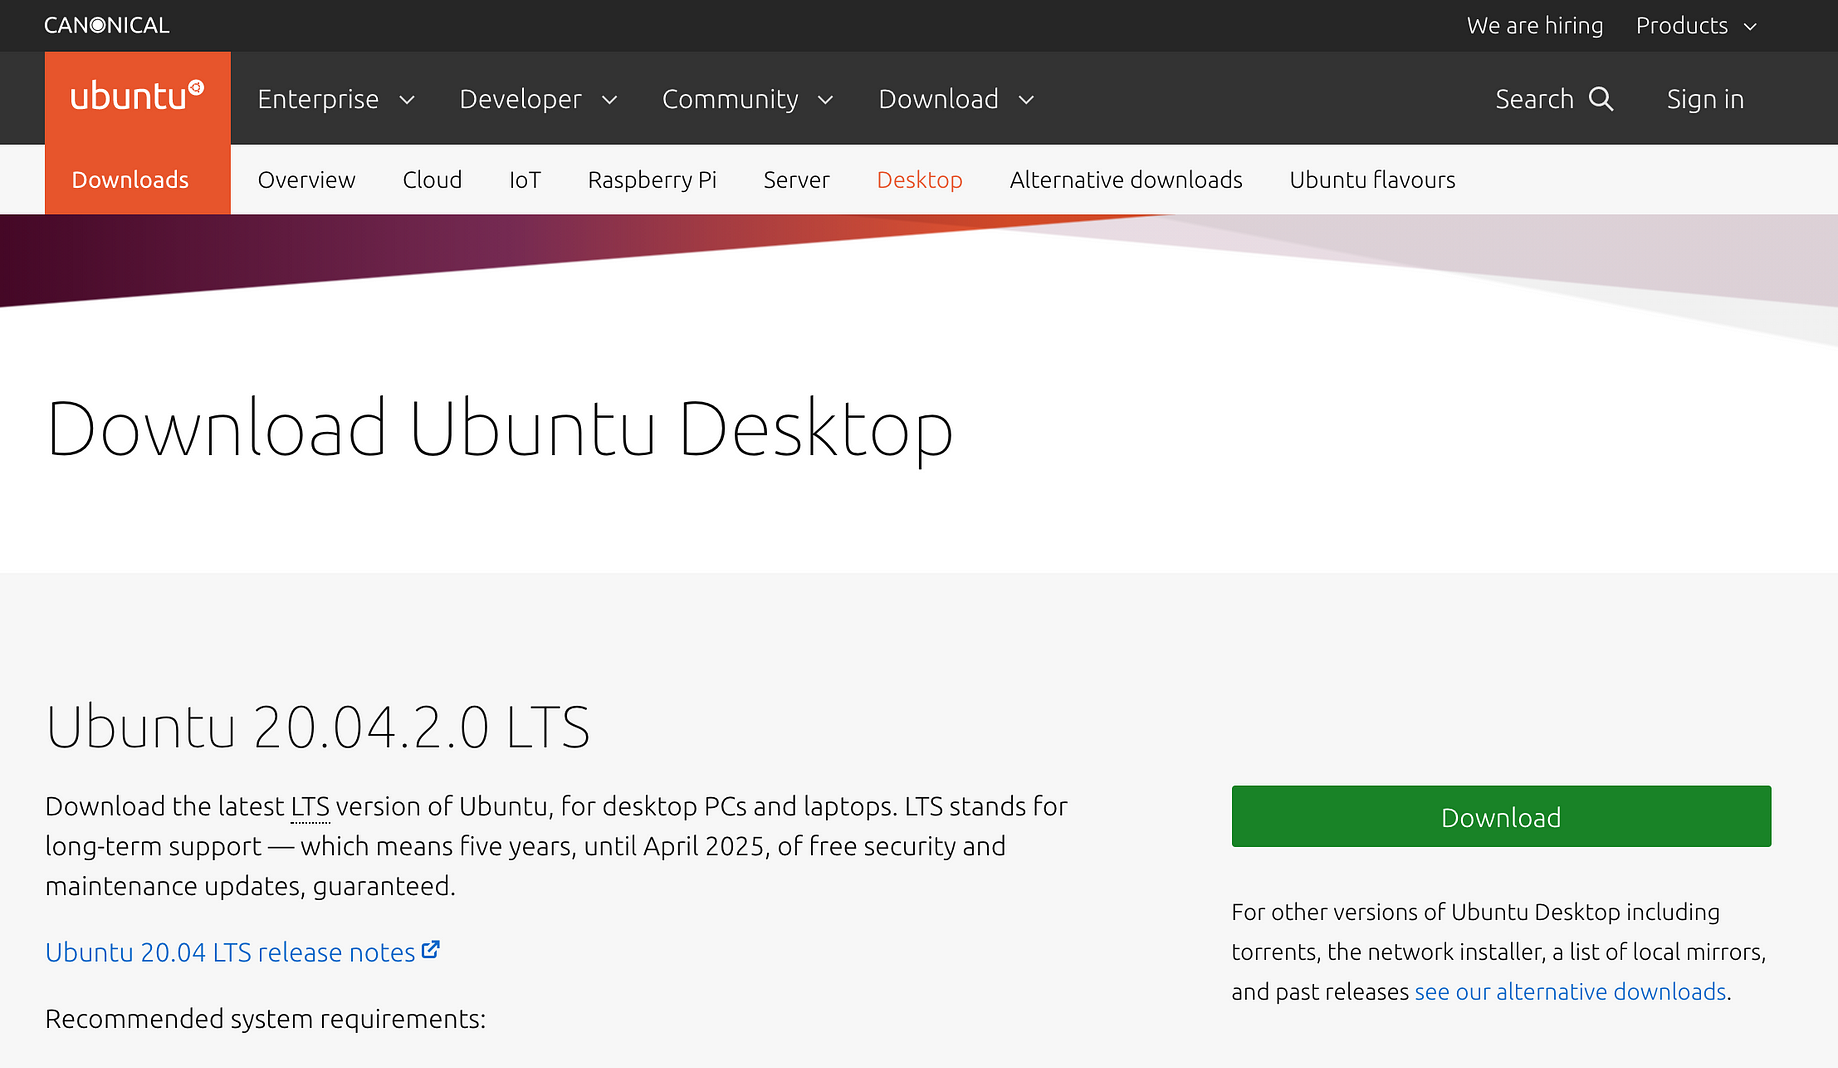1838x1068 pixels.
Task: Click the We are hiring link
Action: point(1535,26)
